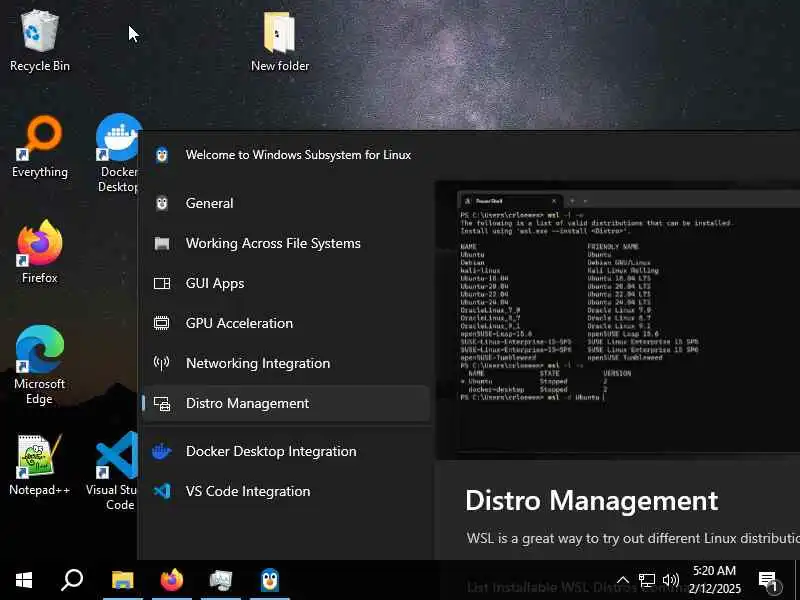
Task: Select the Distro Management sidebar item
Action: coord(286,403)
